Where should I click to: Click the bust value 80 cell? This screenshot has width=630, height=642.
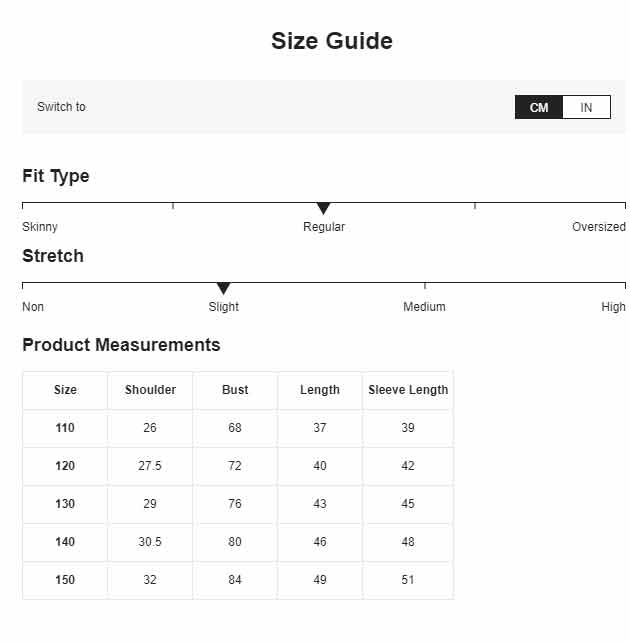pyautogui.click(x=235, y=542)
